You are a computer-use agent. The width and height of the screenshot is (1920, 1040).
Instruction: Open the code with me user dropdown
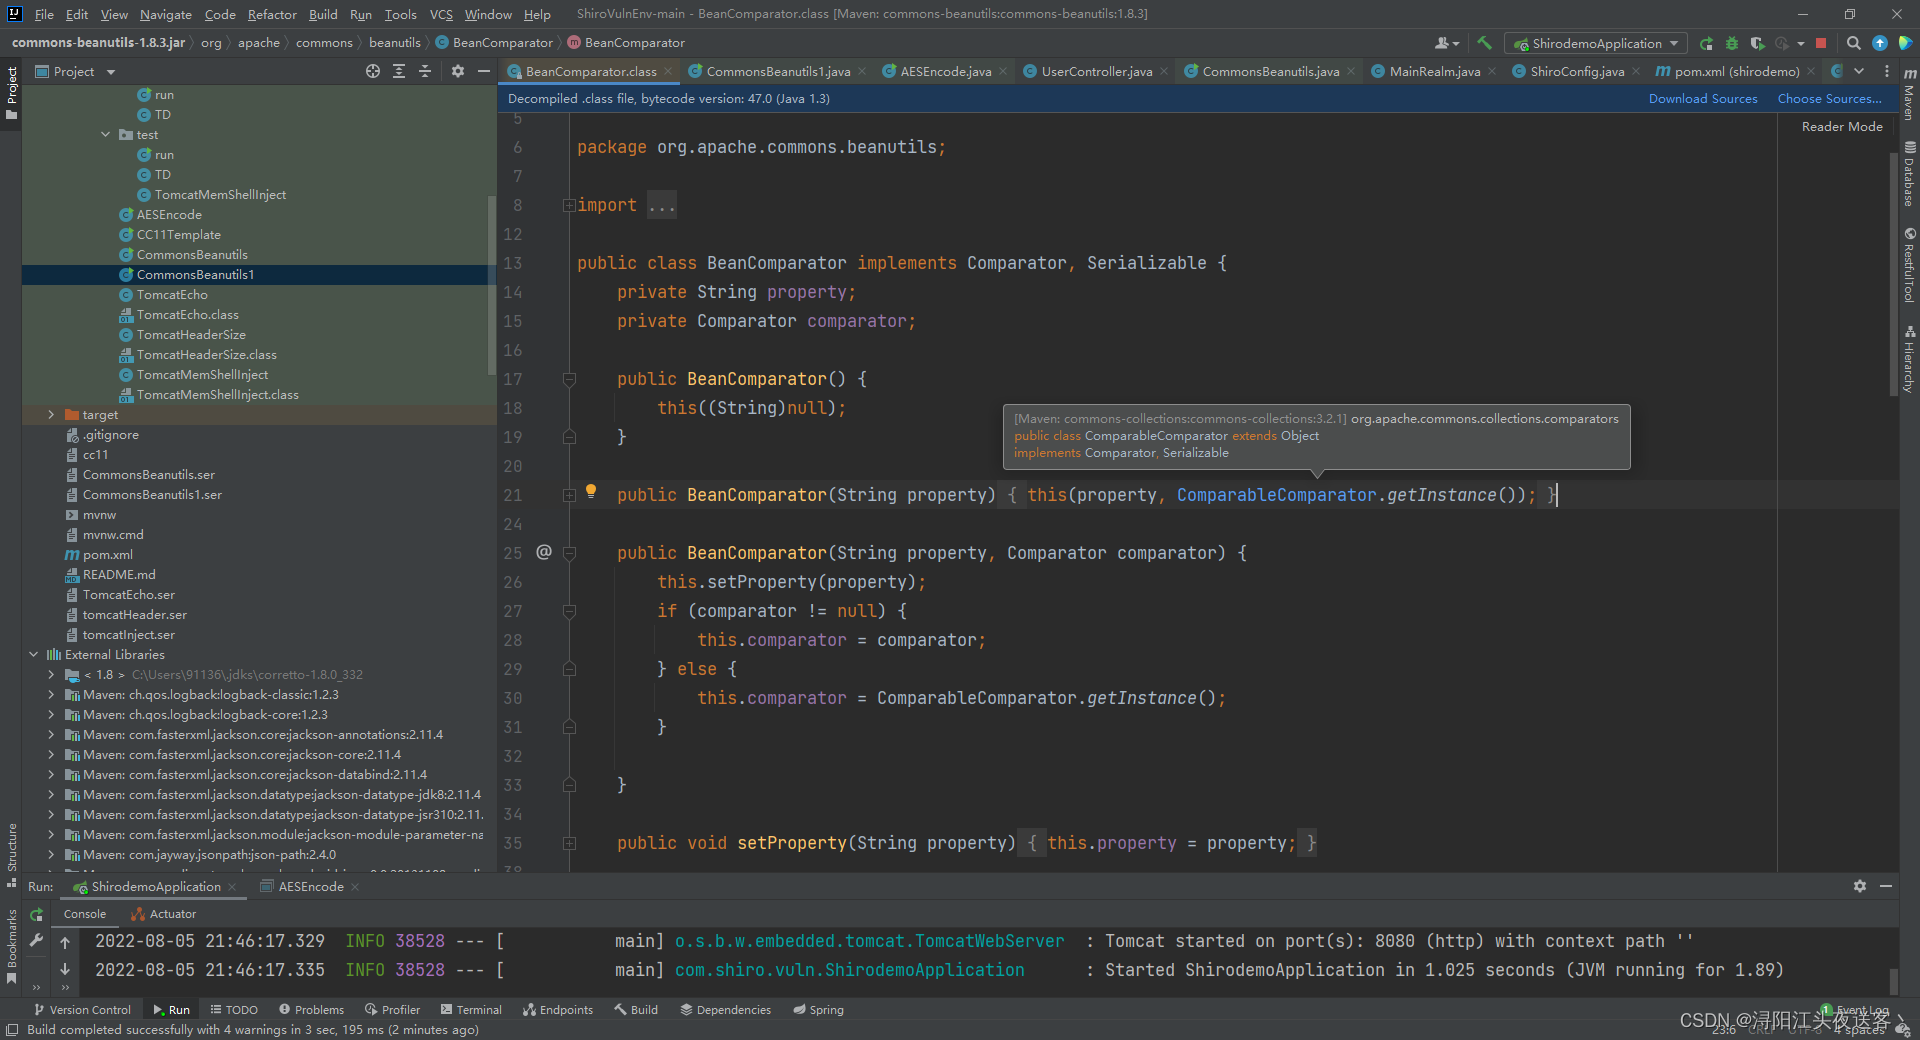(1447, 43)
